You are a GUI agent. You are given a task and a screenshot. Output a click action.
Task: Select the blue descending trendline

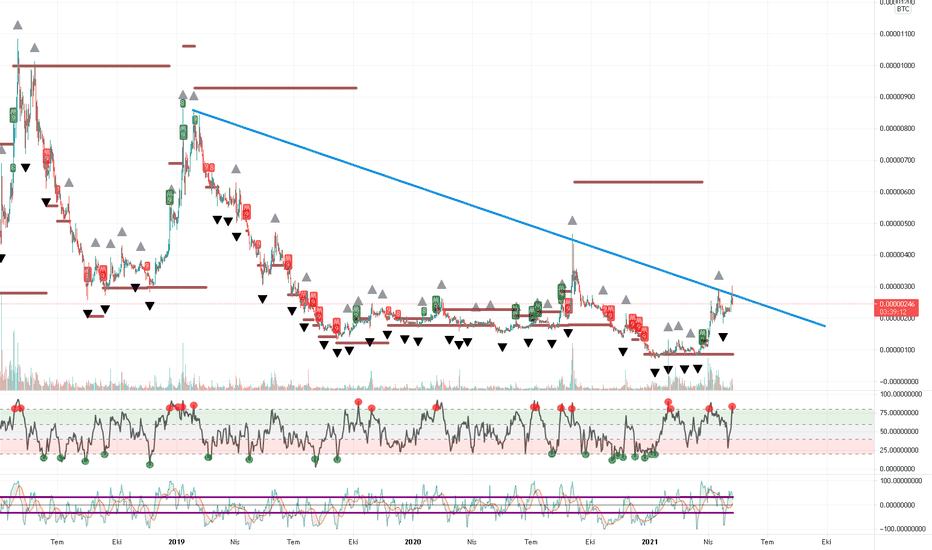pyautogui.click(x=509, y=218)
